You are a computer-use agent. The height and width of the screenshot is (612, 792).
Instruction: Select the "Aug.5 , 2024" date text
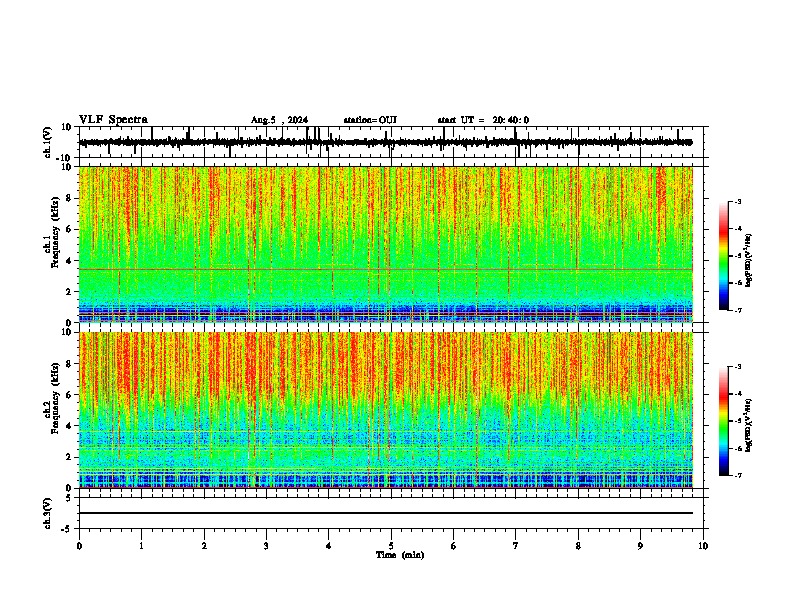click(279, 120)
